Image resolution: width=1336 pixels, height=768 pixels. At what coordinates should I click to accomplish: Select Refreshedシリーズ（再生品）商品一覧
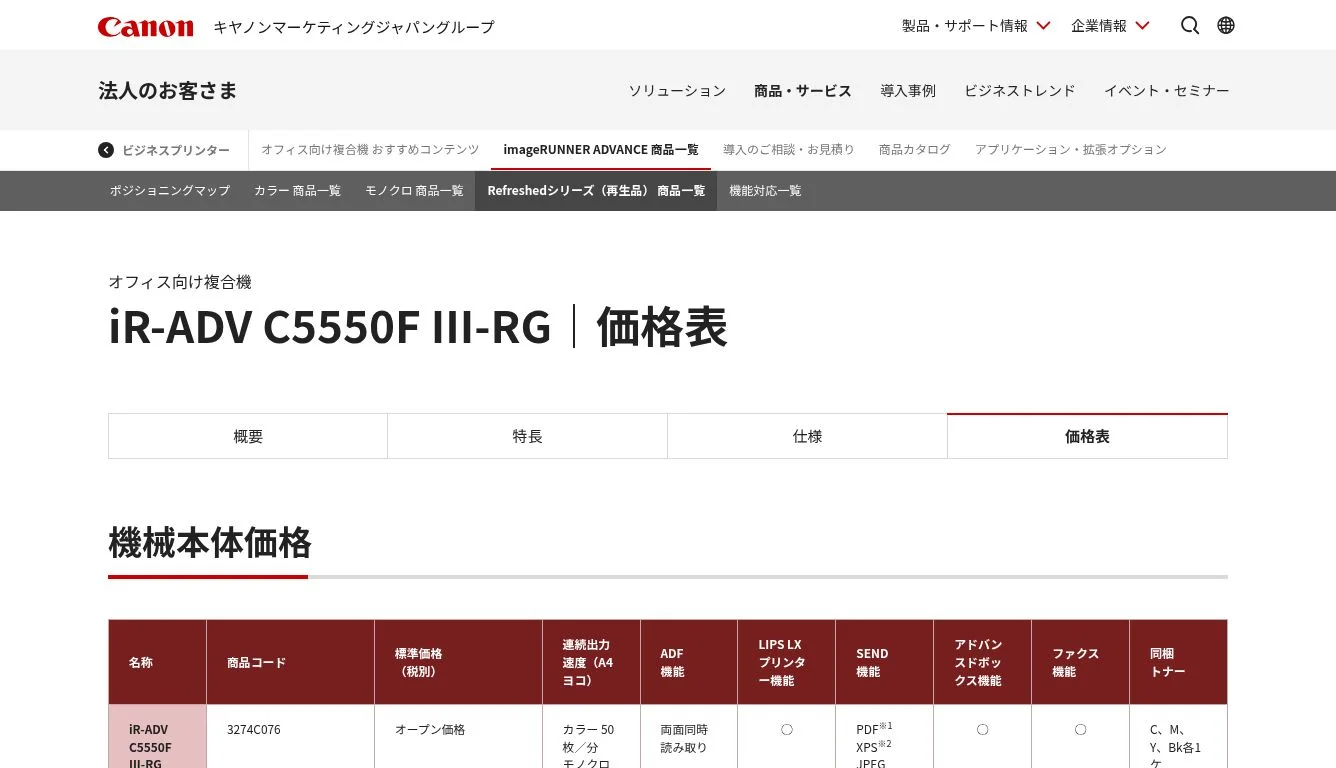(596, 191)
